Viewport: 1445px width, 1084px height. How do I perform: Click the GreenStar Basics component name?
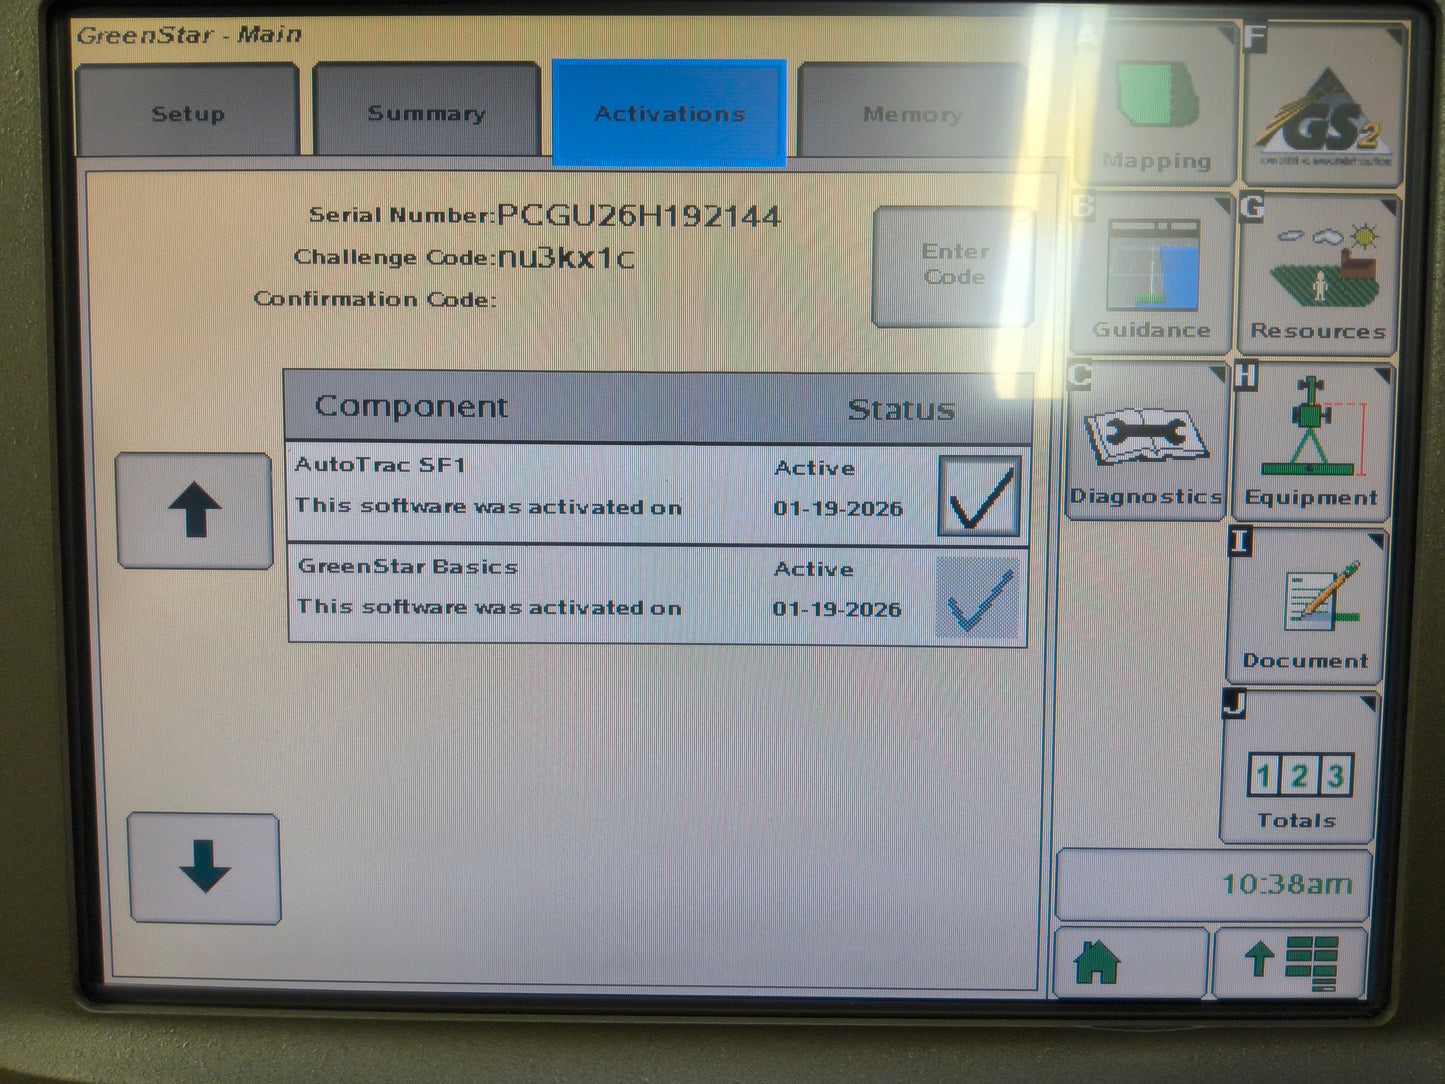408,566
